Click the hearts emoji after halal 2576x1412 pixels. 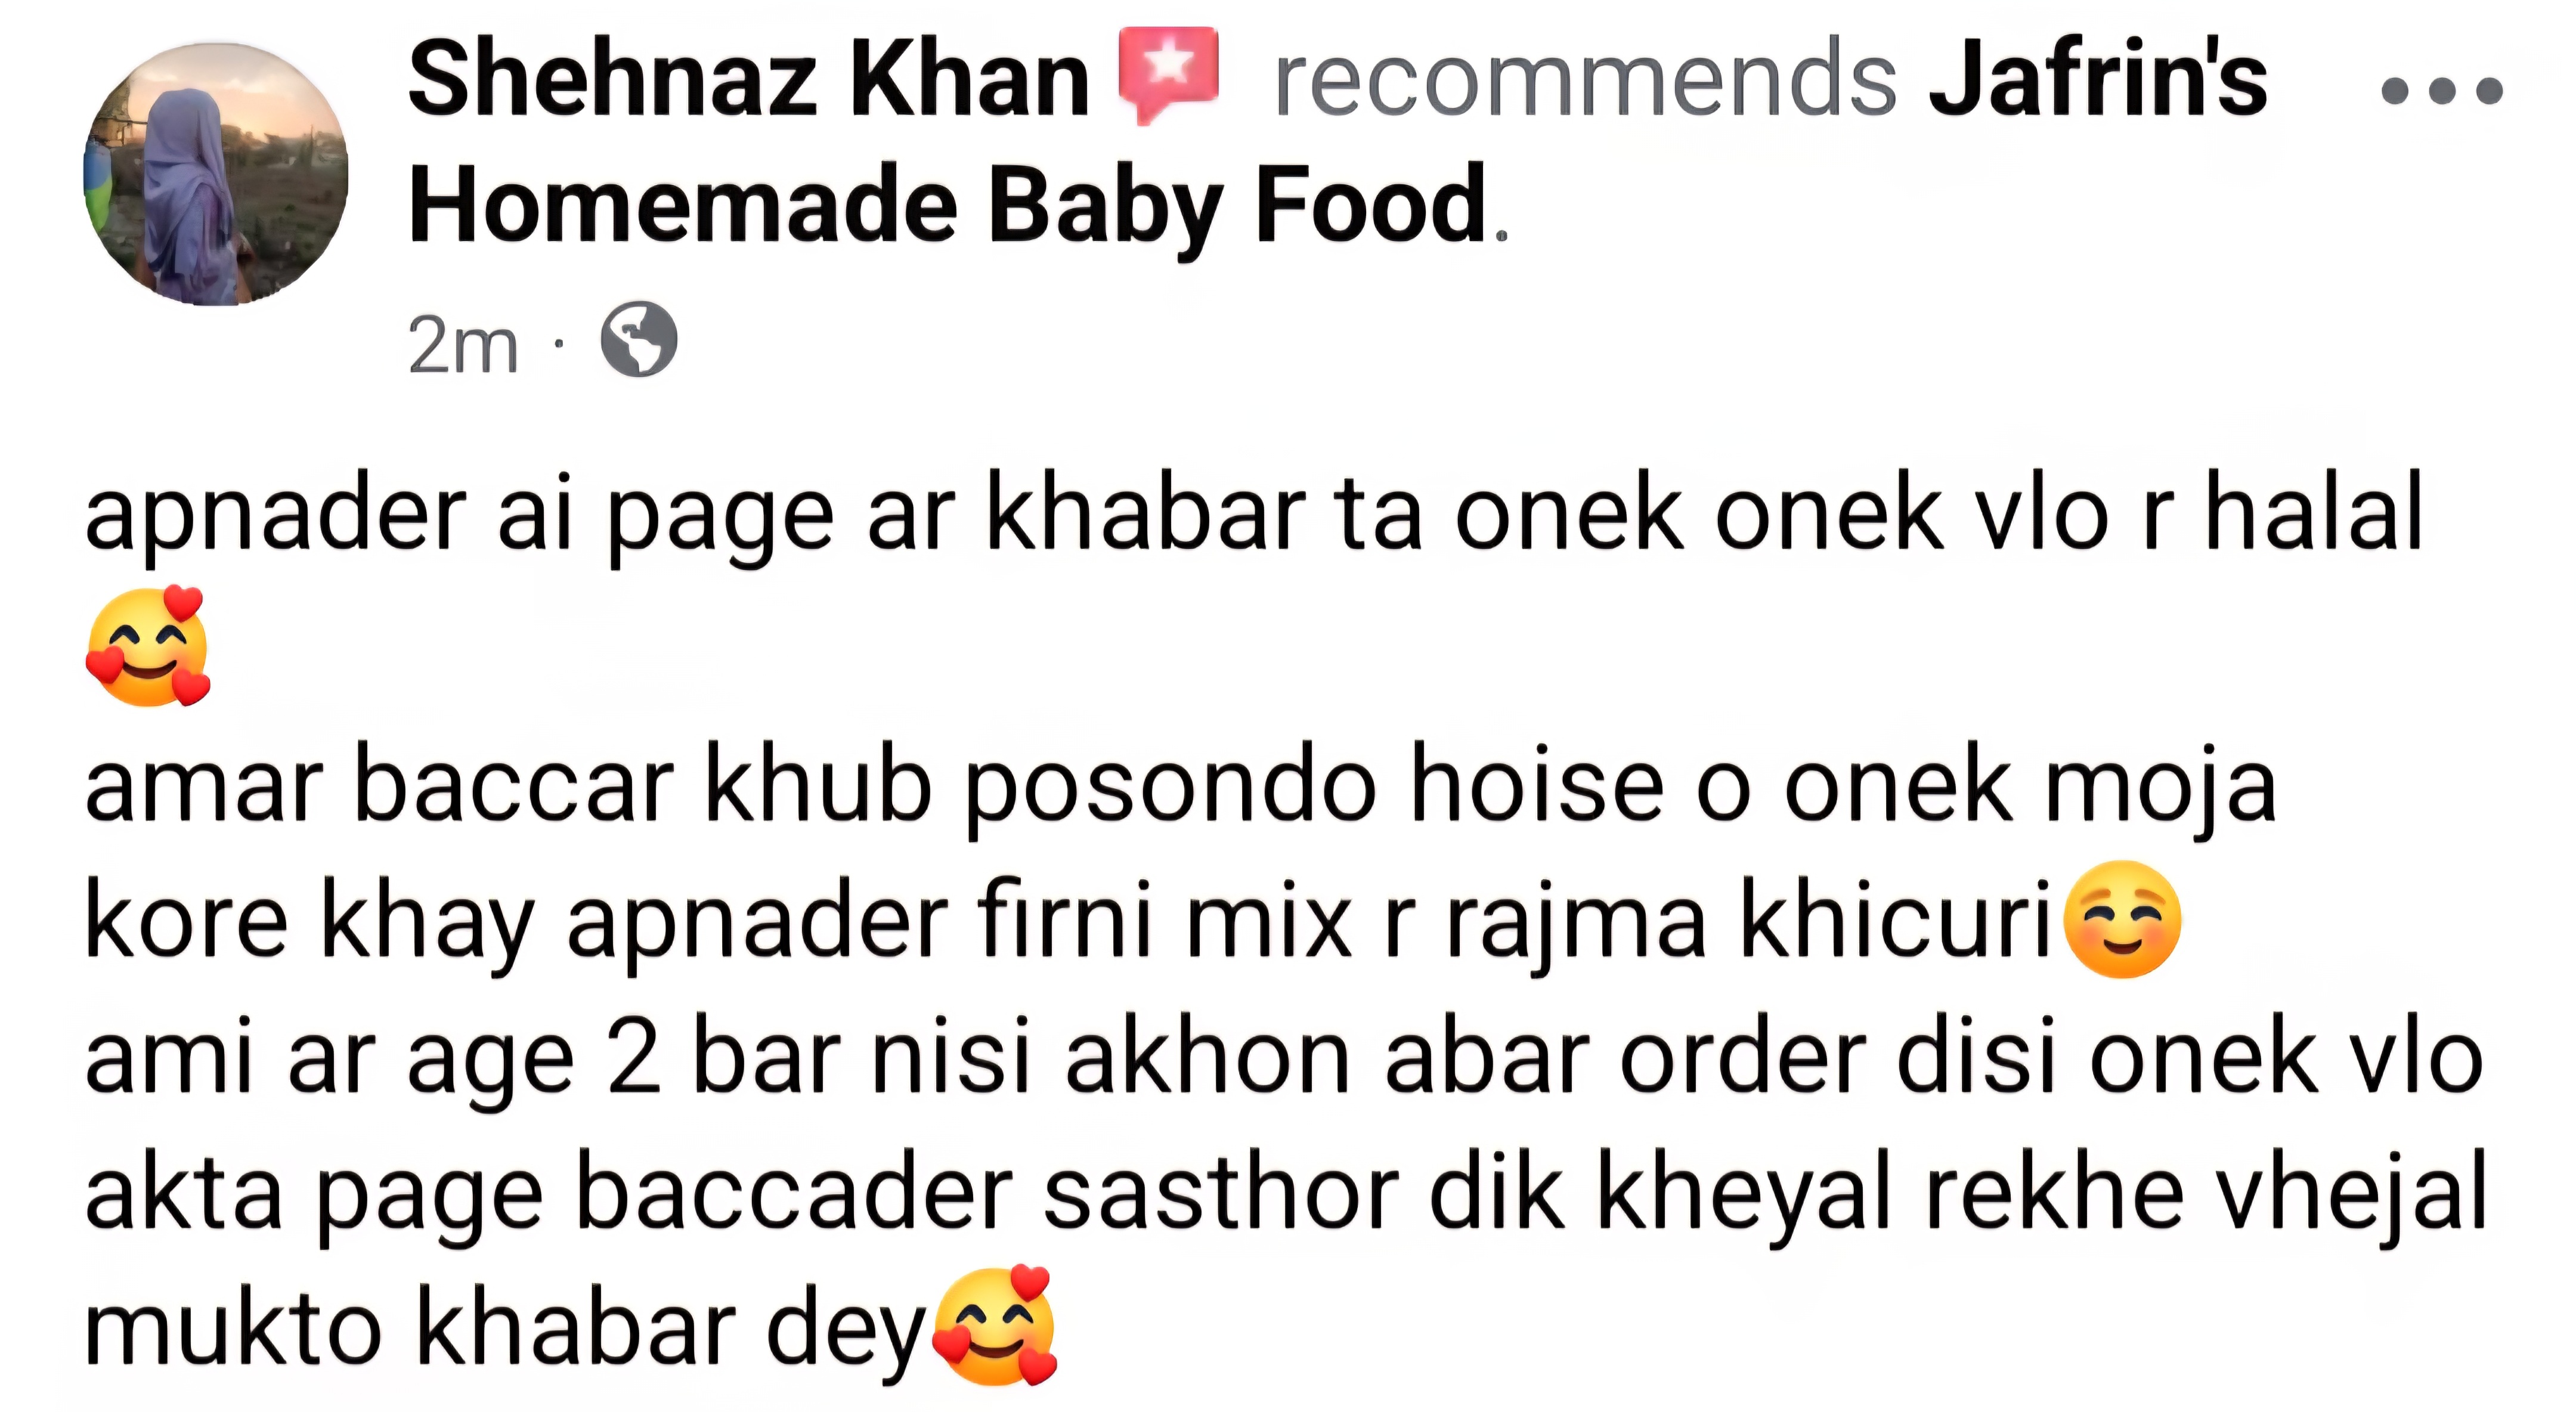tap(148, 646)
